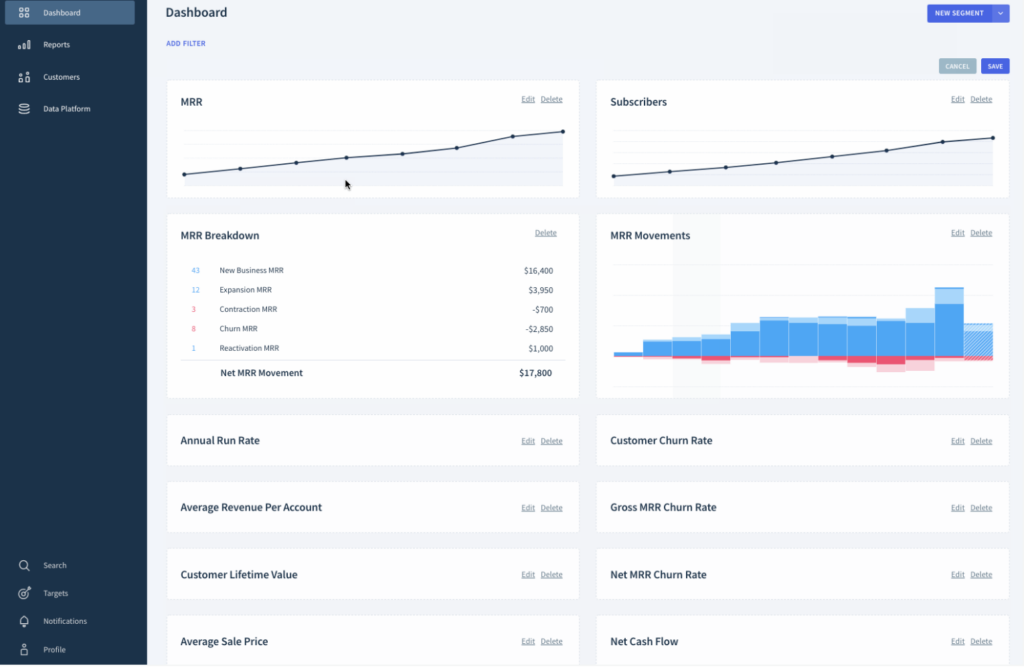
Task: Select Reports from the navigation menu
Action: [57, 44]
